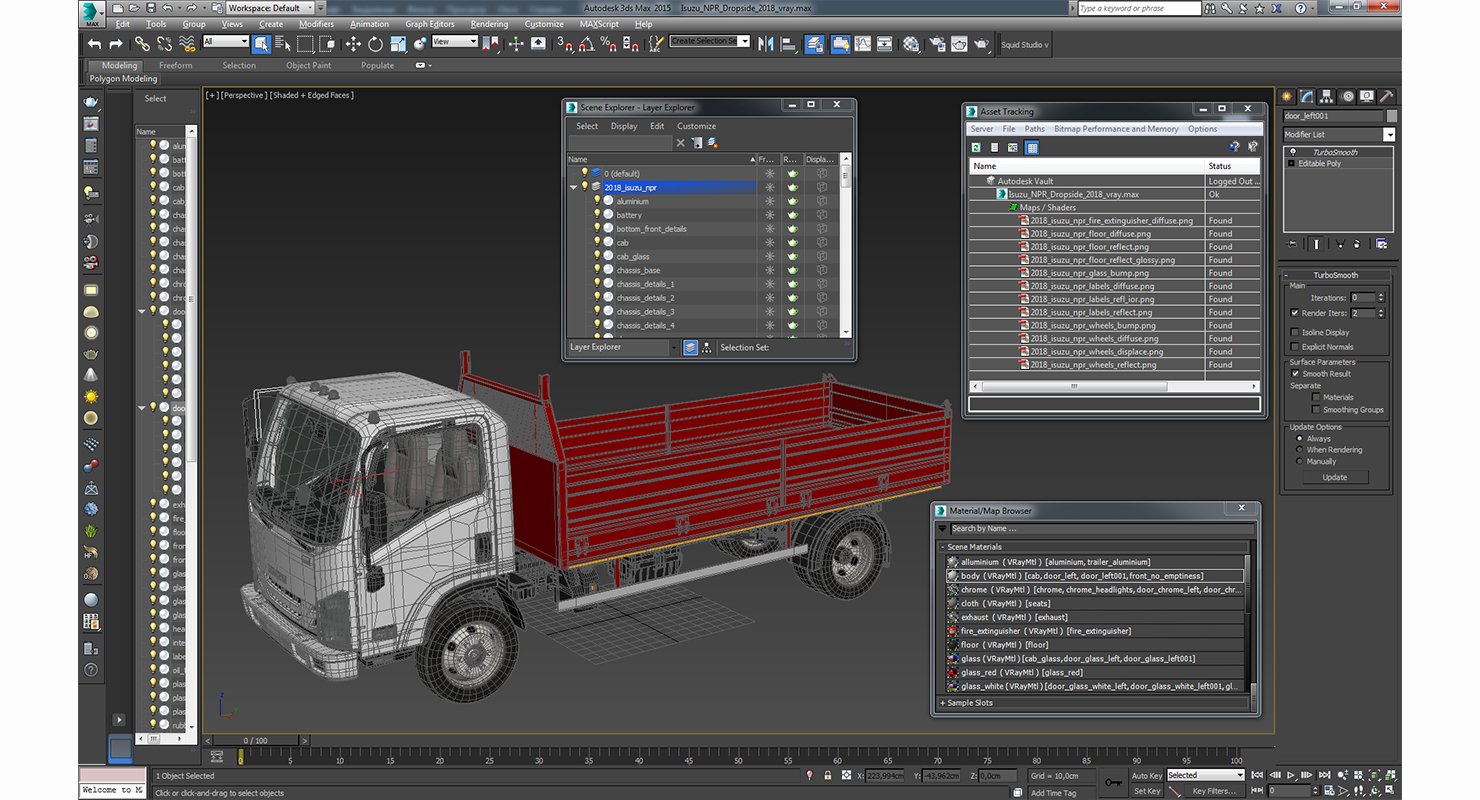The height and width of the screenshot is (800, 1480).
Task: Select the Always update option
Action: point(1300,438)
